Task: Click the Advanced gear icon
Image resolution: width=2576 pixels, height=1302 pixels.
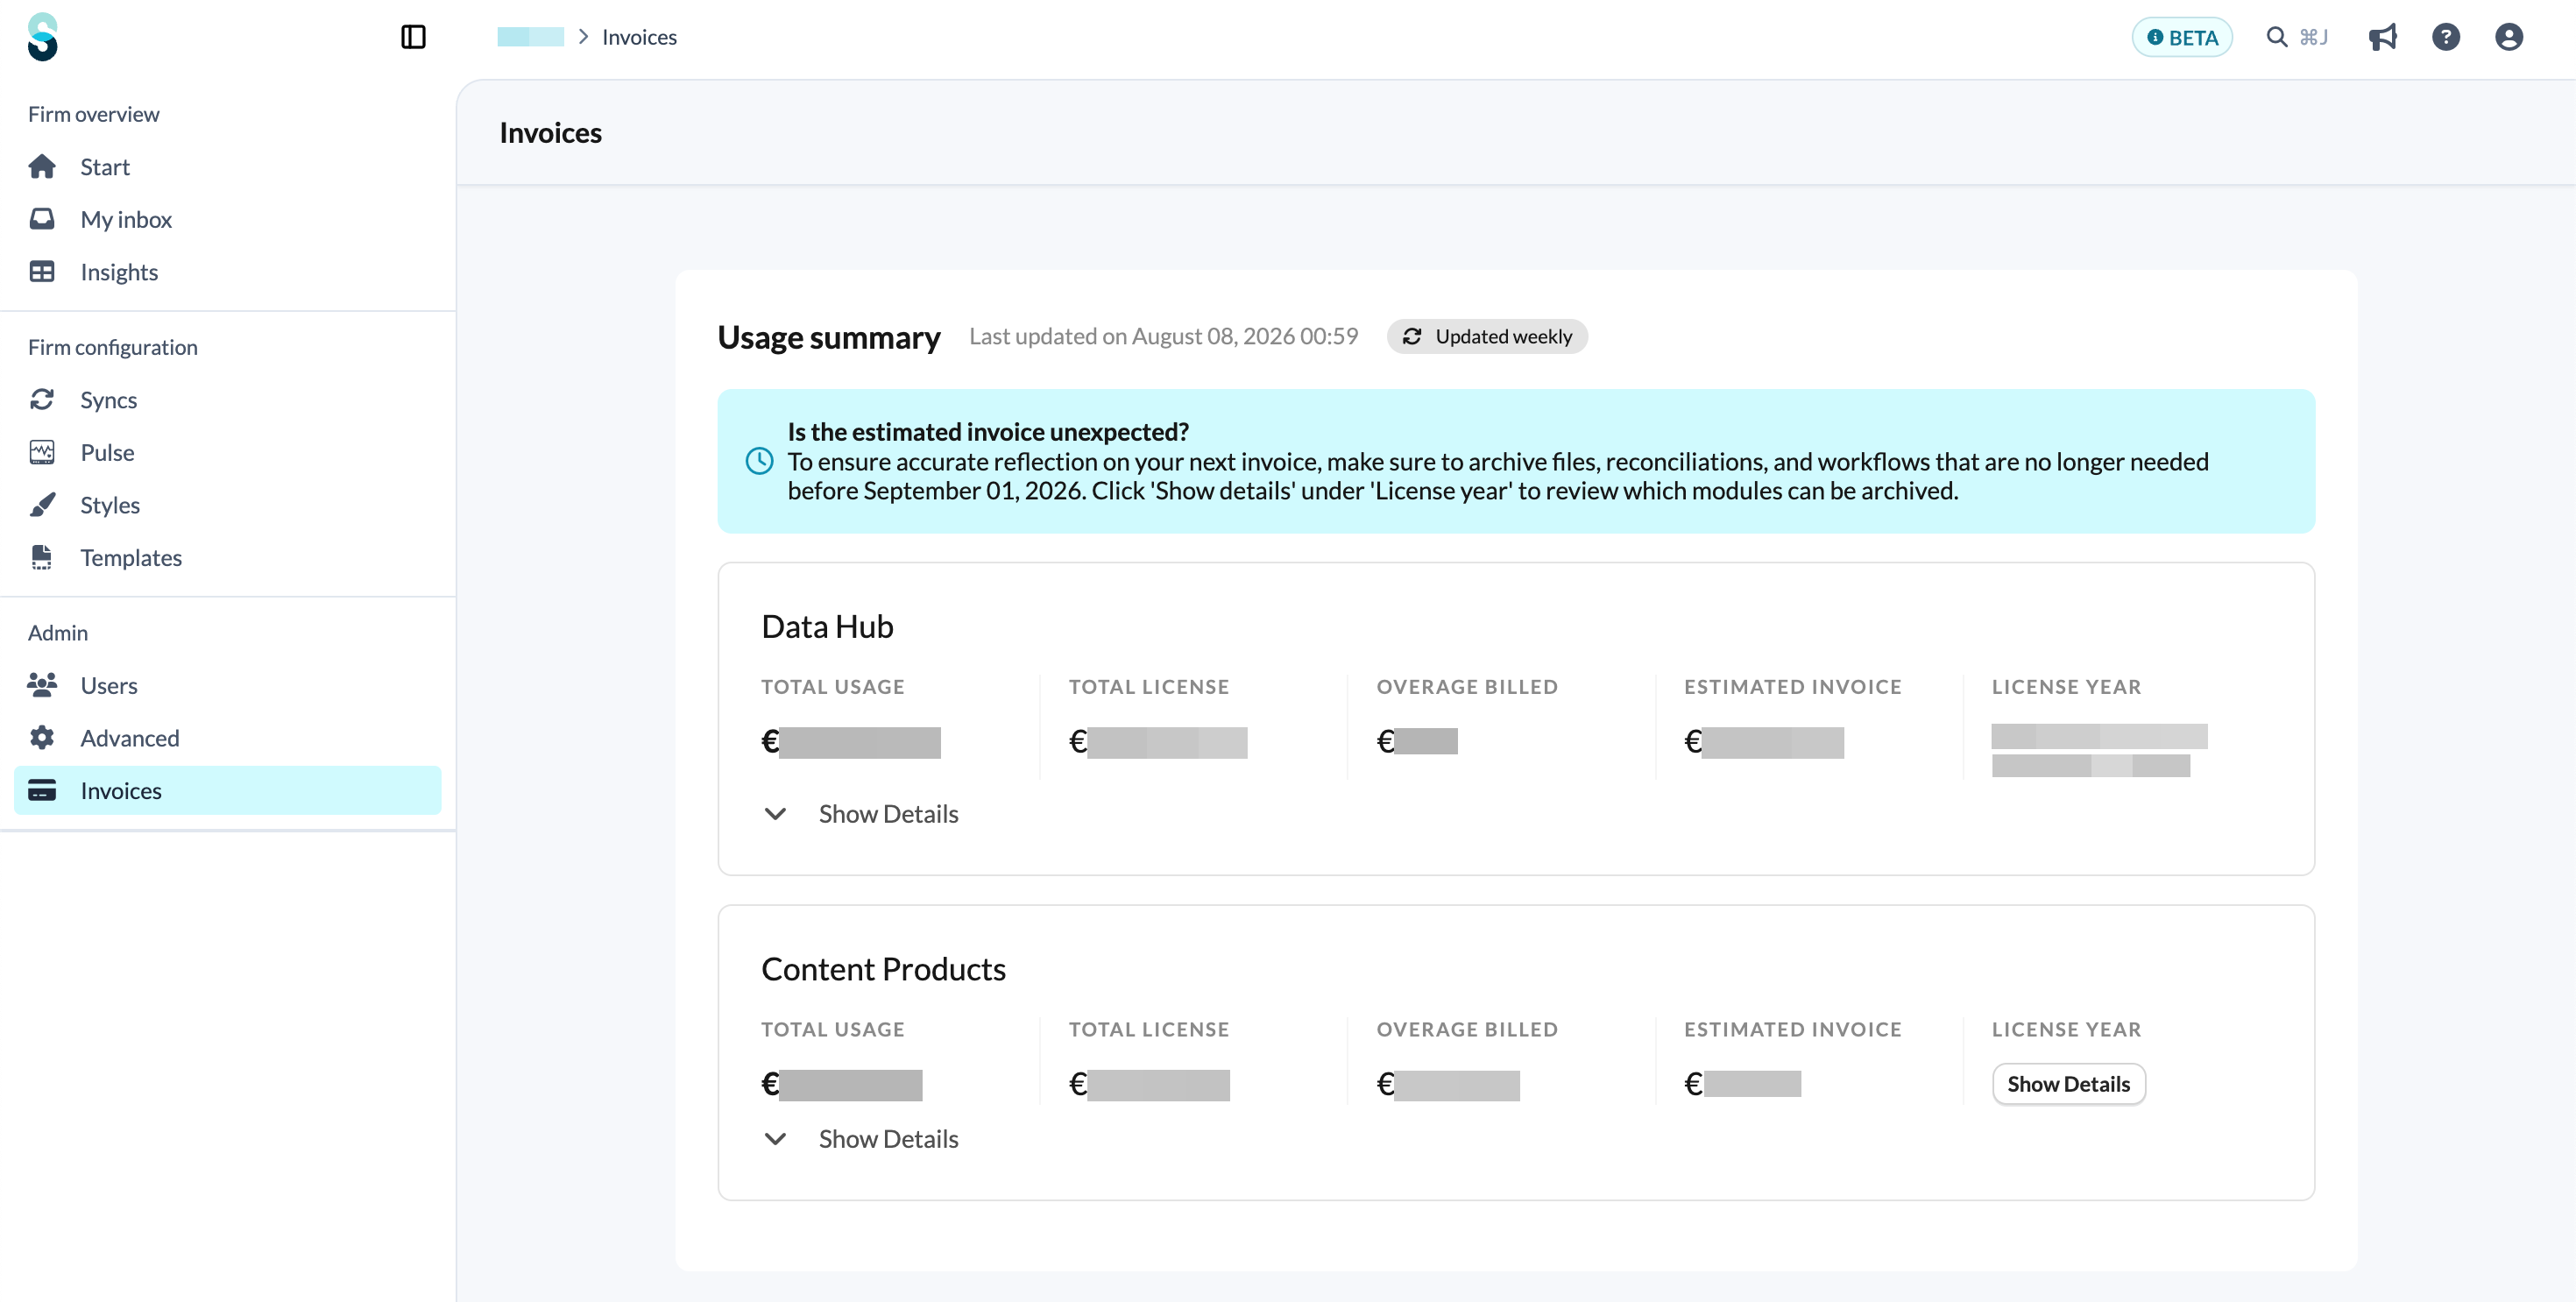Action: (42, 738)
